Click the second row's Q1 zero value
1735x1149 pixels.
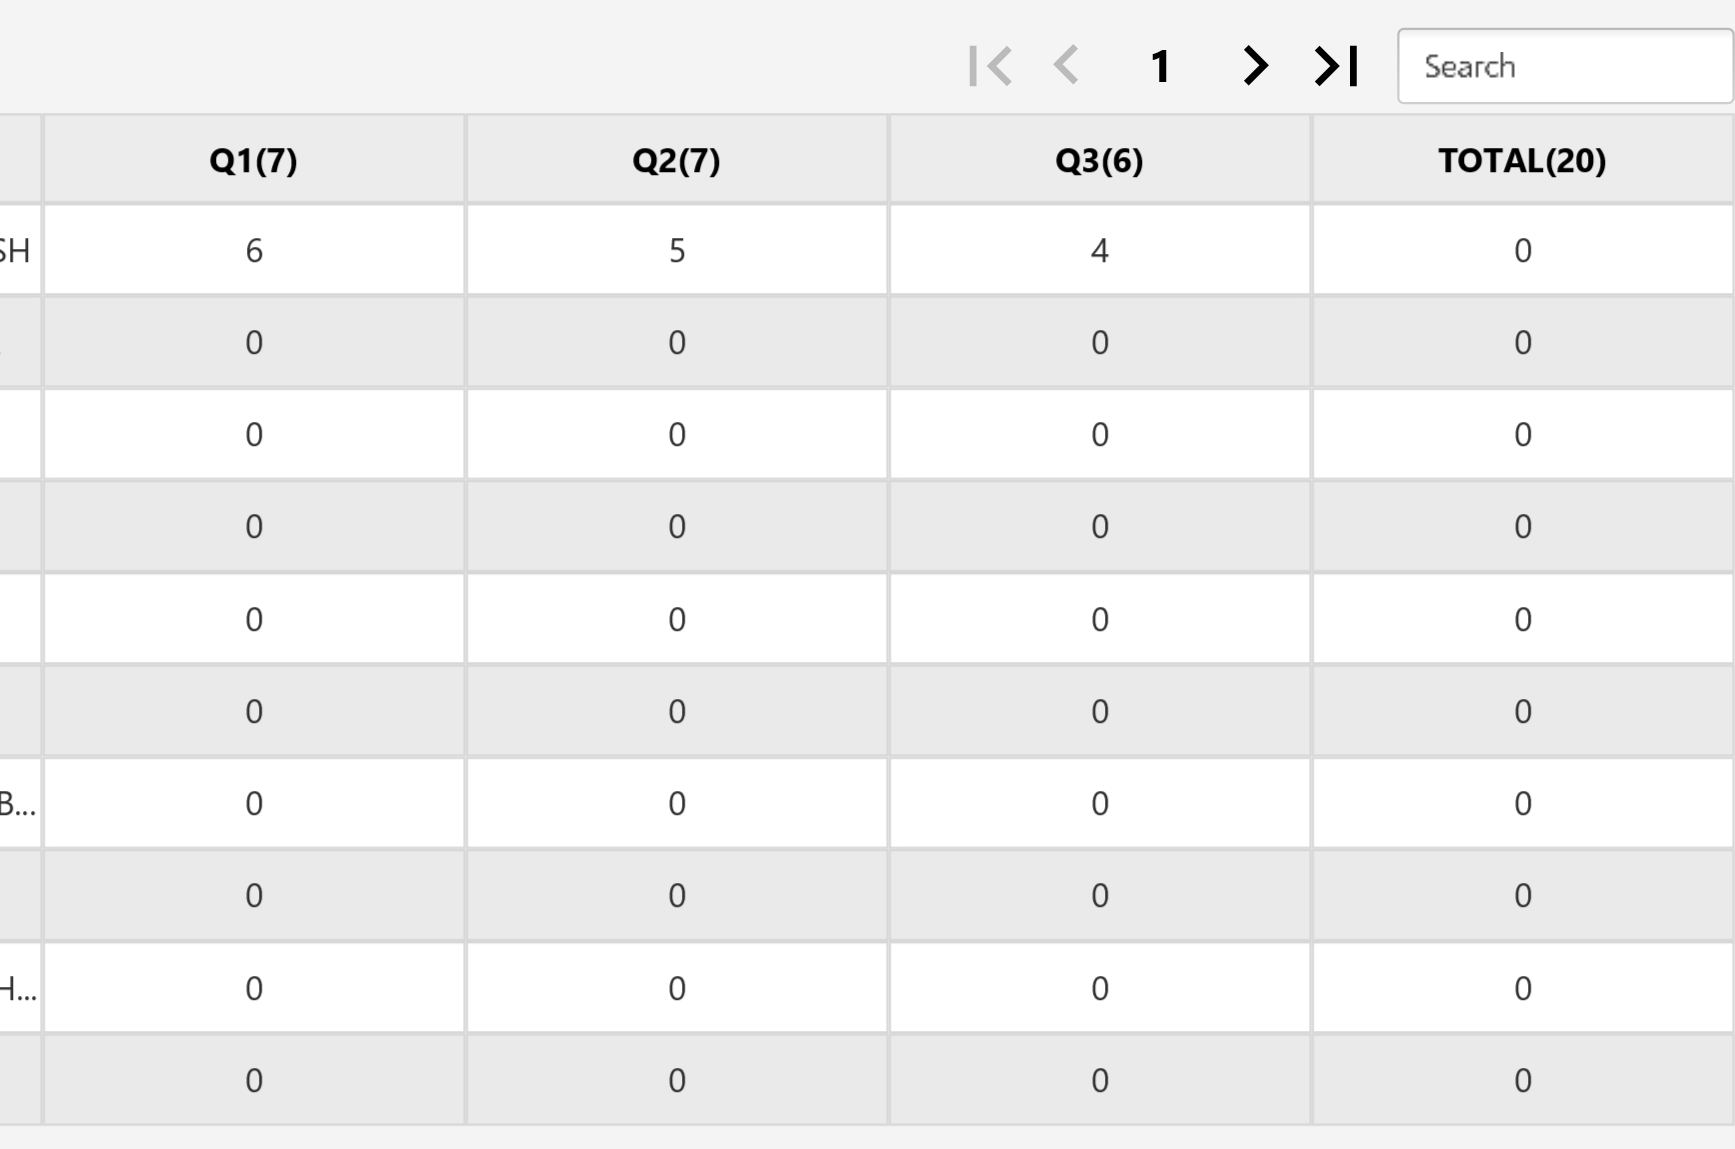click(252, 342)
